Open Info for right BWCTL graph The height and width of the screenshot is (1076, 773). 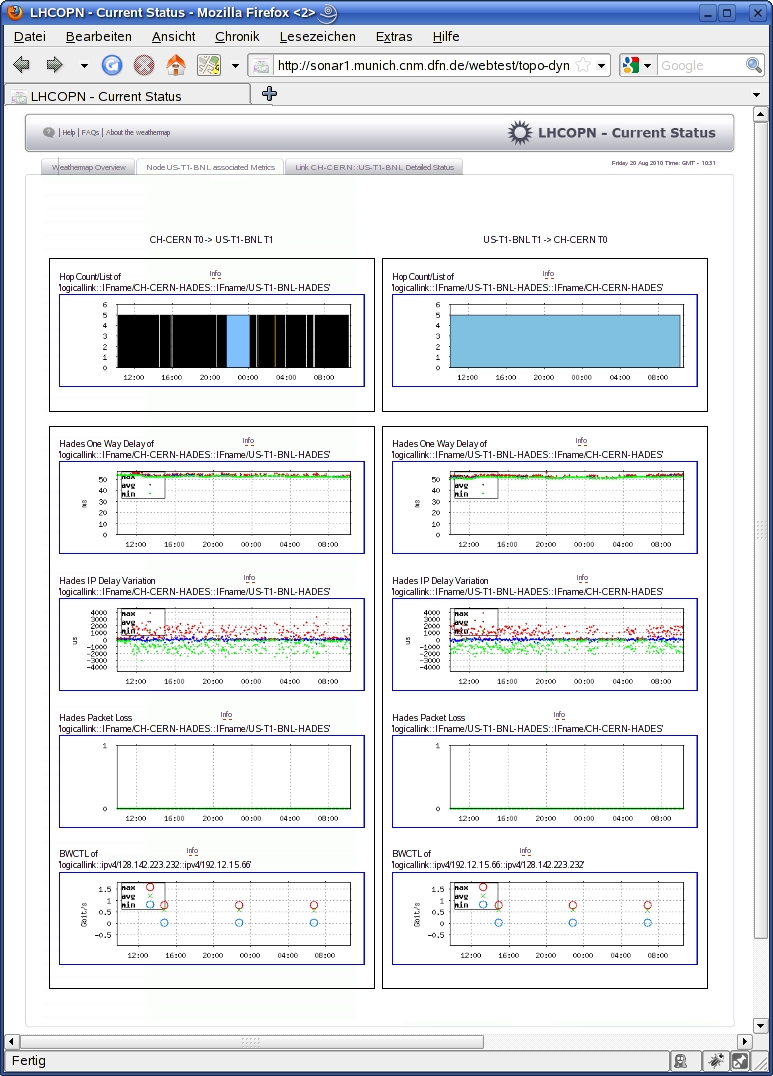tap(525, 851)
